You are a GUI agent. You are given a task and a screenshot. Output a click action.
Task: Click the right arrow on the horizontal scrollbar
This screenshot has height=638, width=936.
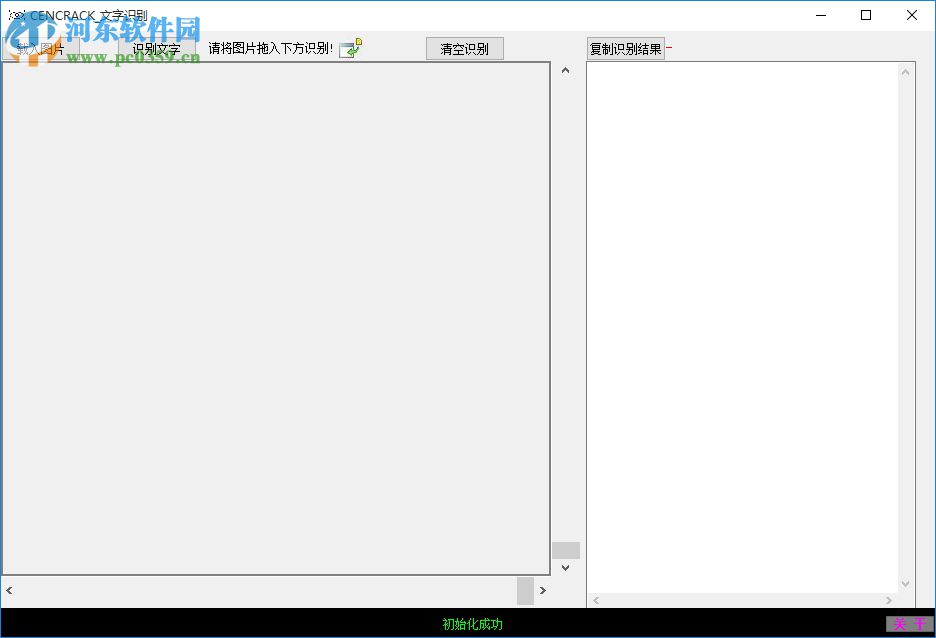(x=543, y=590)
